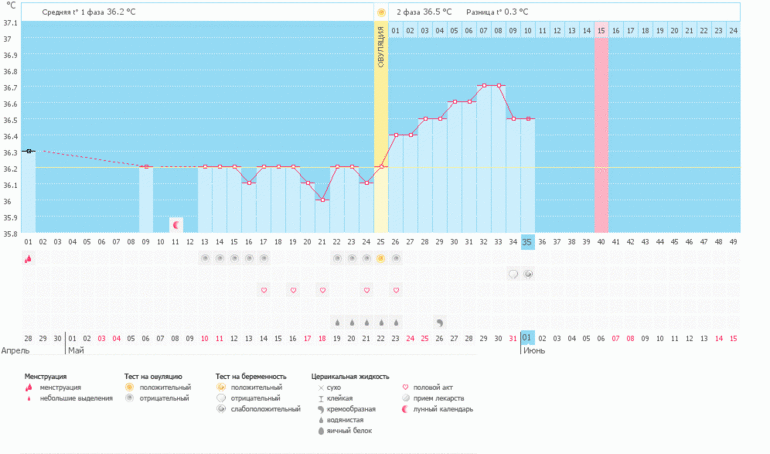Click the negative ovulation test icon on day 13
This screenshot has height=454, width=770.
205,258
